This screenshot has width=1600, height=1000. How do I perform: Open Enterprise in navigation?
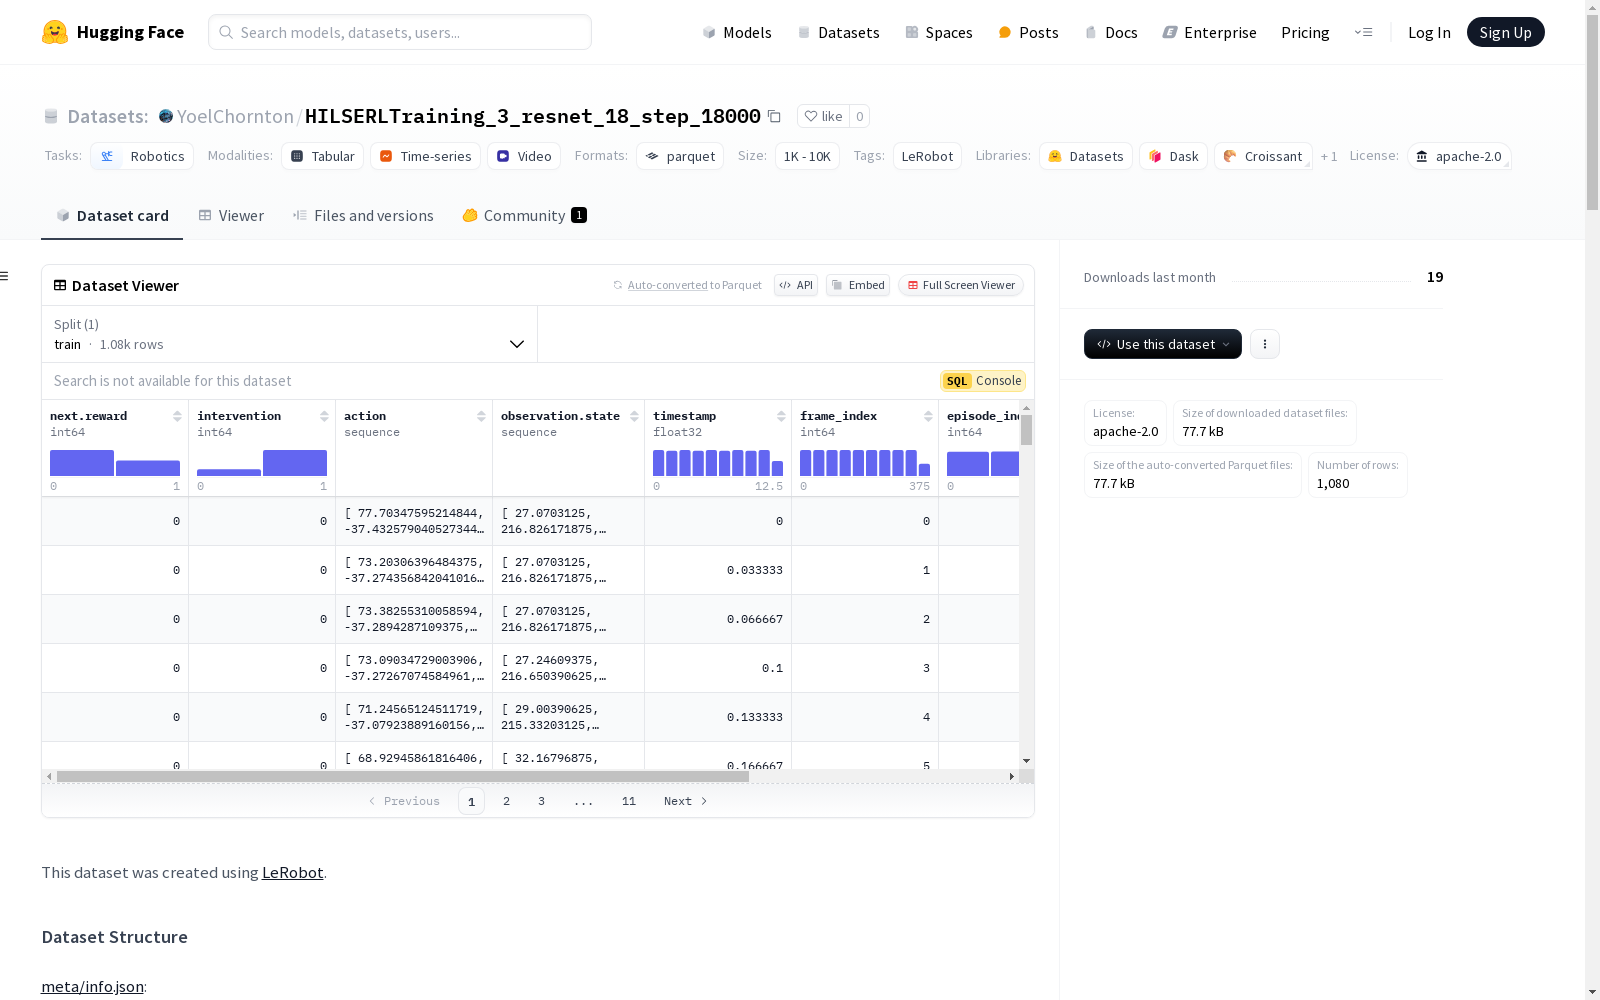(1210, 32)
